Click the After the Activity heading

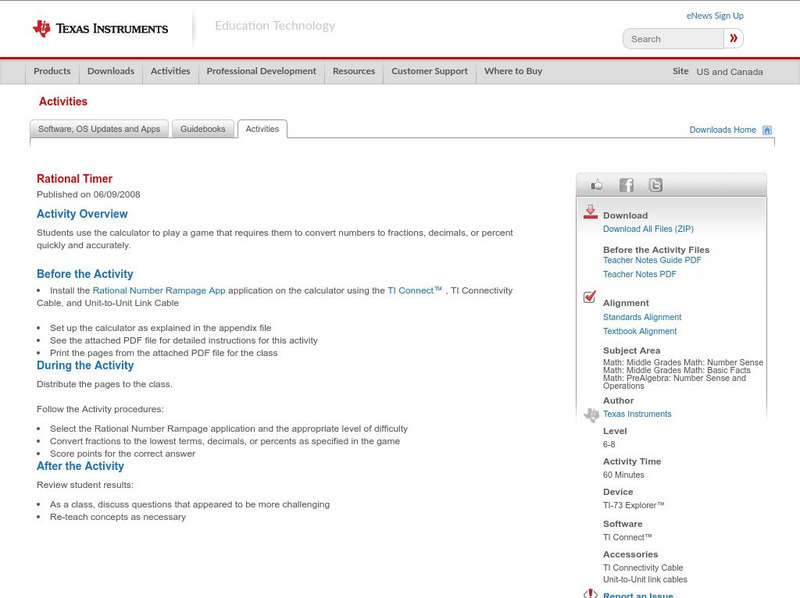tap(80, 466)
